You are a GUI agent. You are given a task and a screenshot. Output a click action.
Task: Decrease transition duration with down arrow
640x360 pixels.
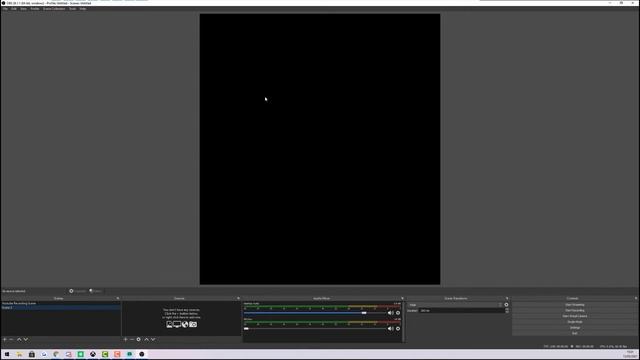pos(507,312)
